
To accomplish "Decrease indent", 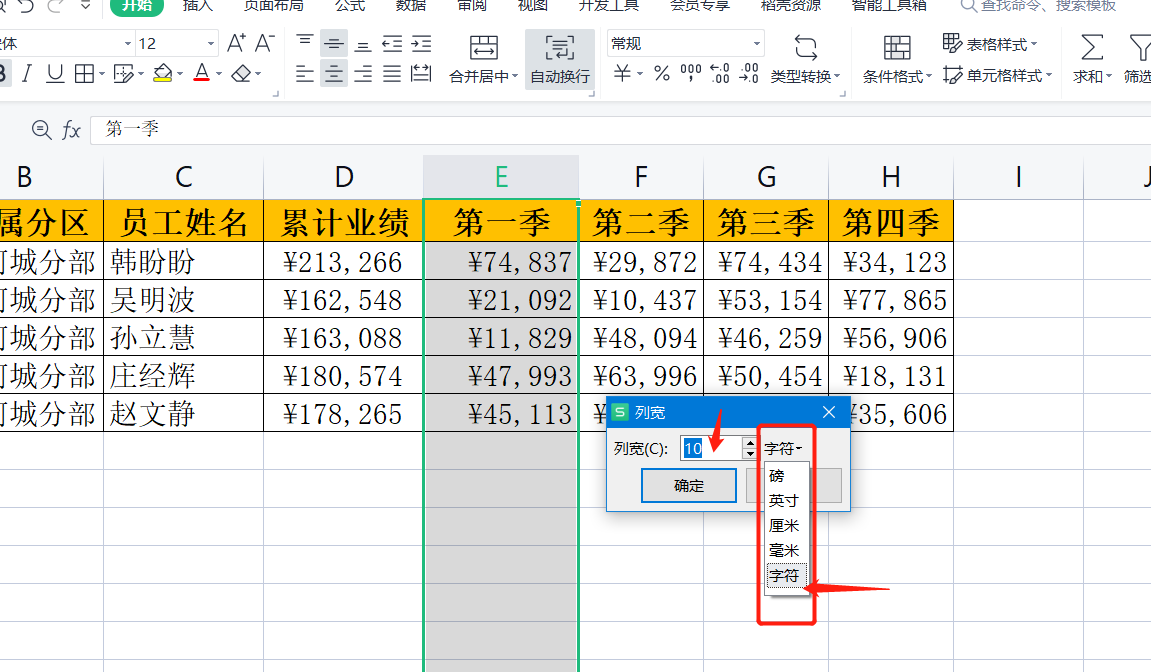I will [x=392, y=44].
